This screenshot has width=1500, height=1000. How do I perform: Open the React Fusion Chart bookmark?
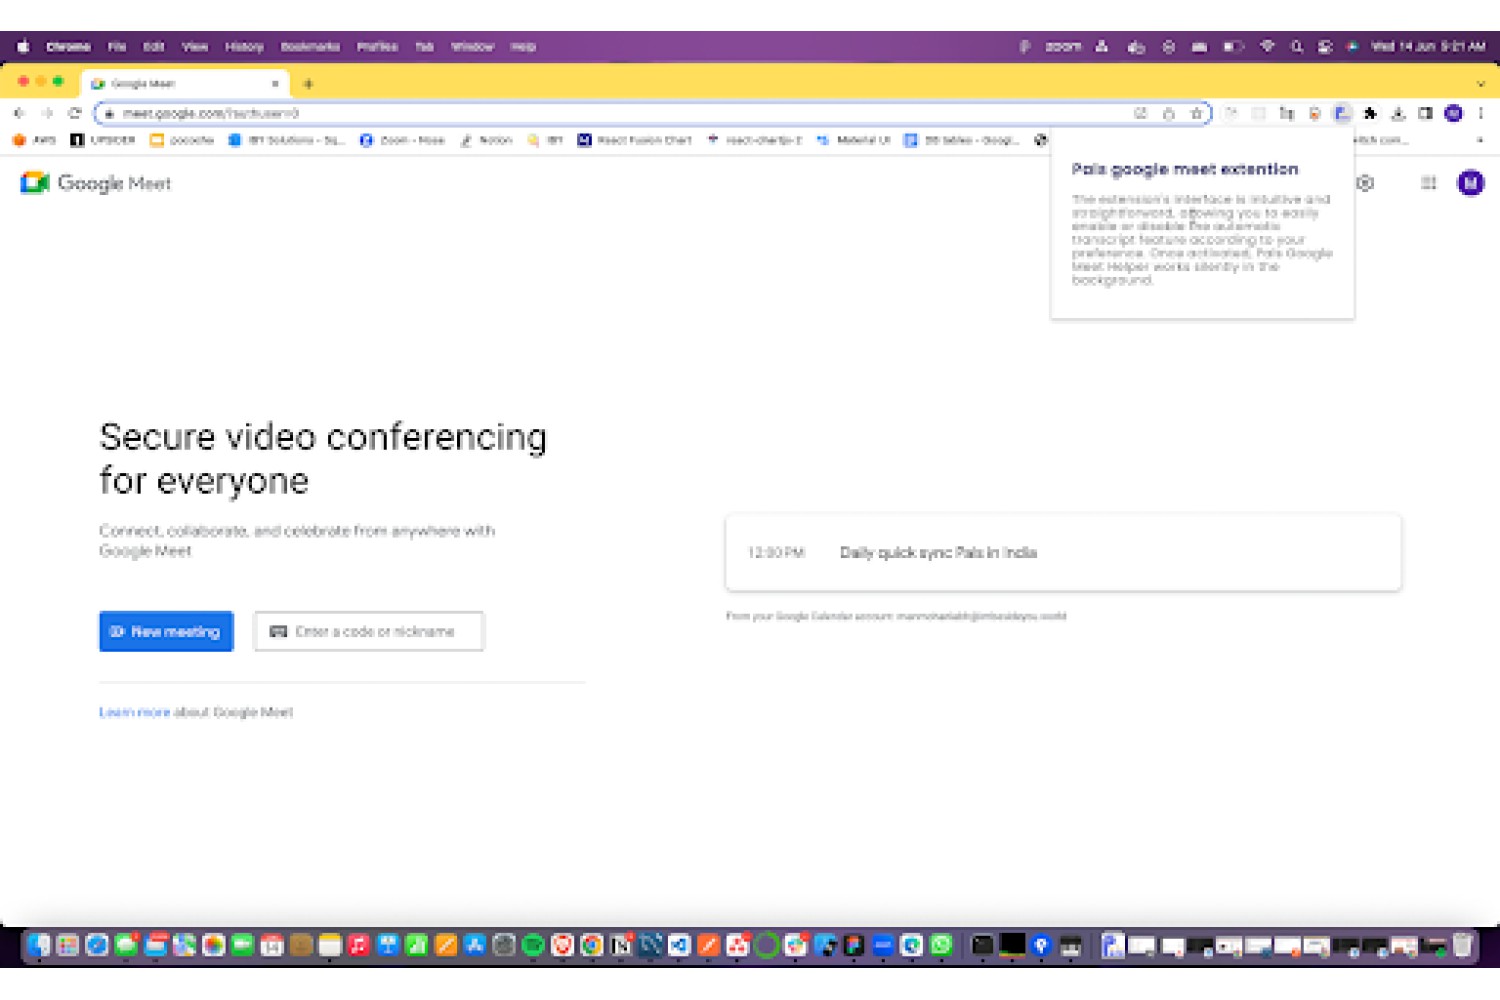pyautogui.click(x=635, y=140)
